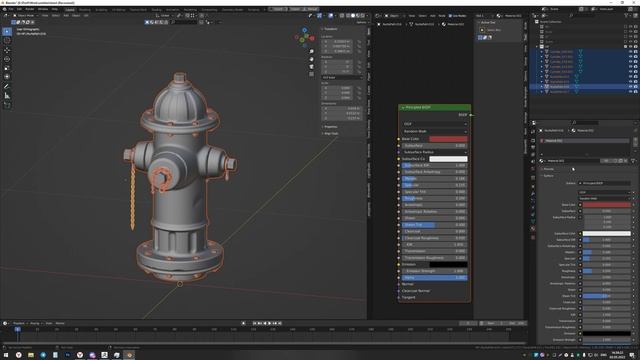Open the Random Walk dropdown in Principled node
Viewport: 640px width, 360px height.
click(434, 131)
